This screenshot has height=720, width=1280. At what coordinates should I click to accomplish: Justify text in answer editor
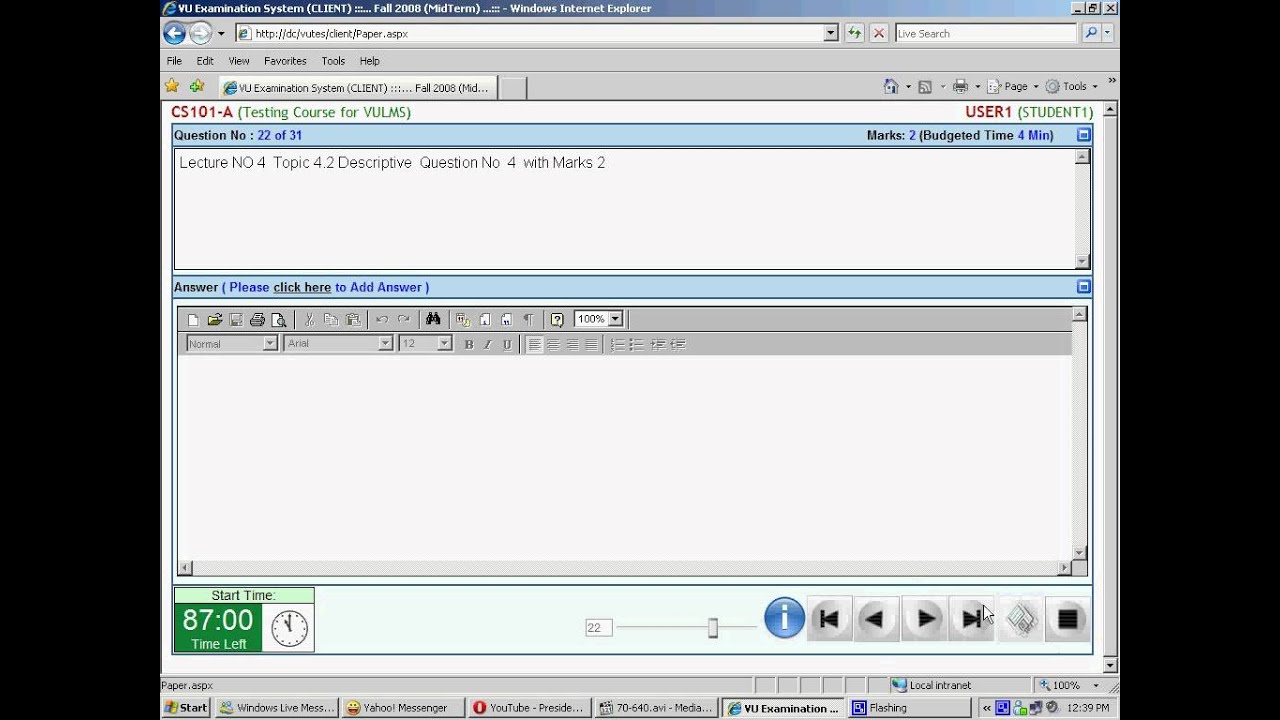(591, 344)
